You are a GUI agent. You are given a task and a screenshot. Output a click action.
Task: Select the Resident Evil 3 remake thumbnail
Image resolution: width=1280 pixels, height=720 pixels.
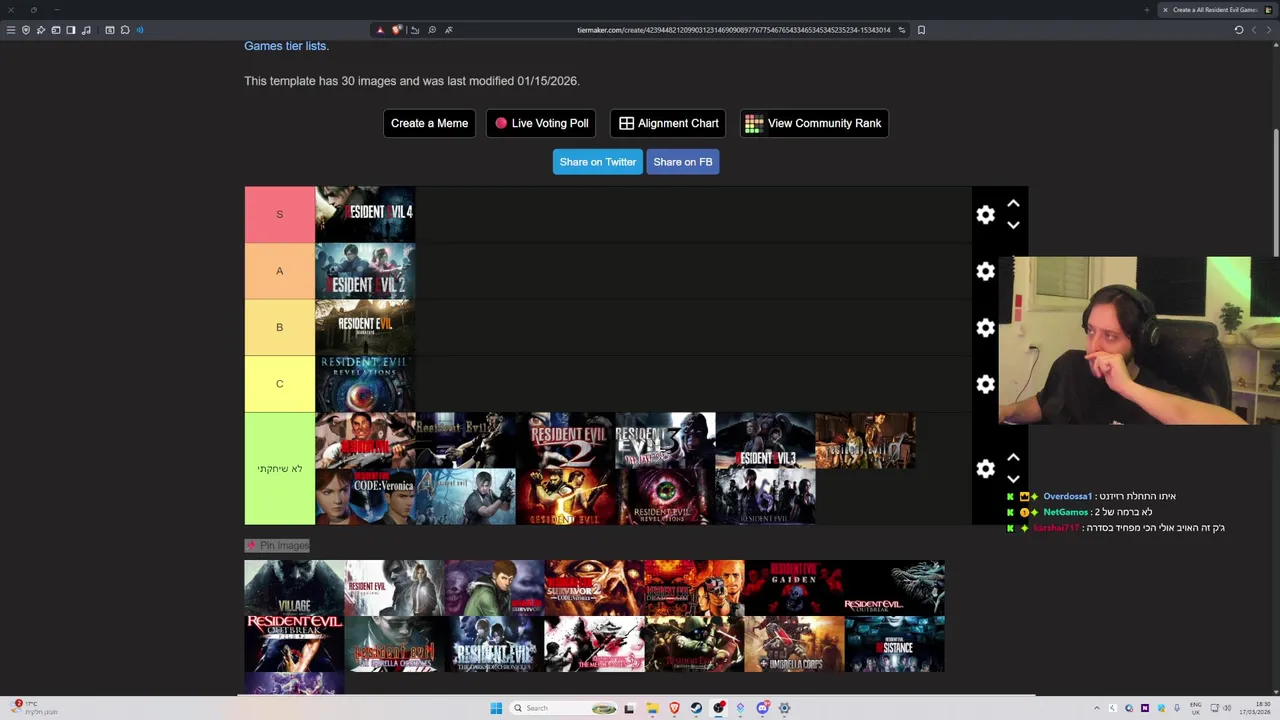pyautogui.click(x=765, y=441)
